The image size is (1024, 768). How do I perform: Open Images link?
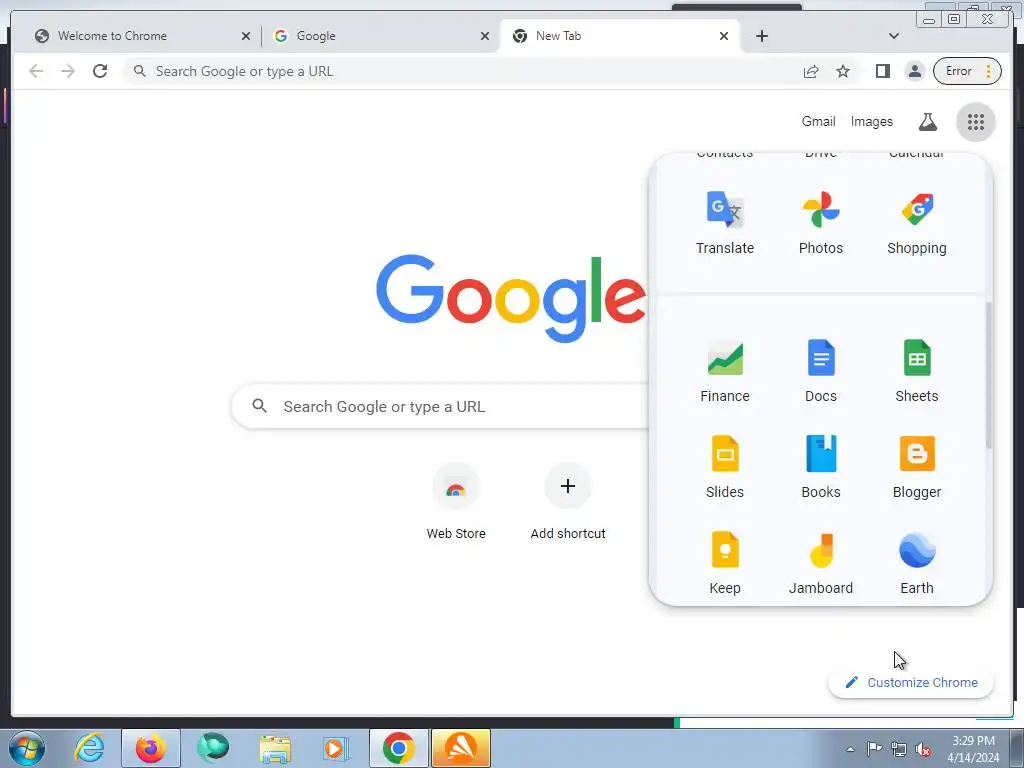[871, 121]
